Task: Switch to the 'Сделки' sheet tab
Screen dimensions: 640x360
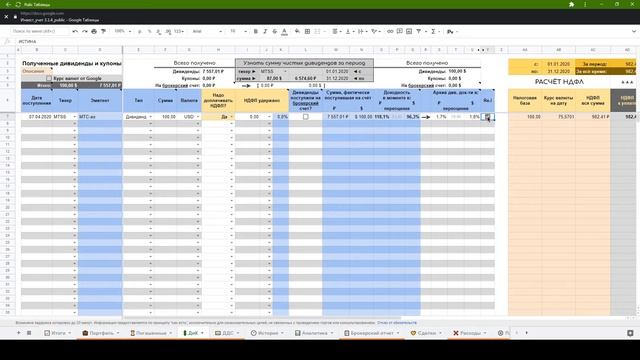Action: point(426,333)
